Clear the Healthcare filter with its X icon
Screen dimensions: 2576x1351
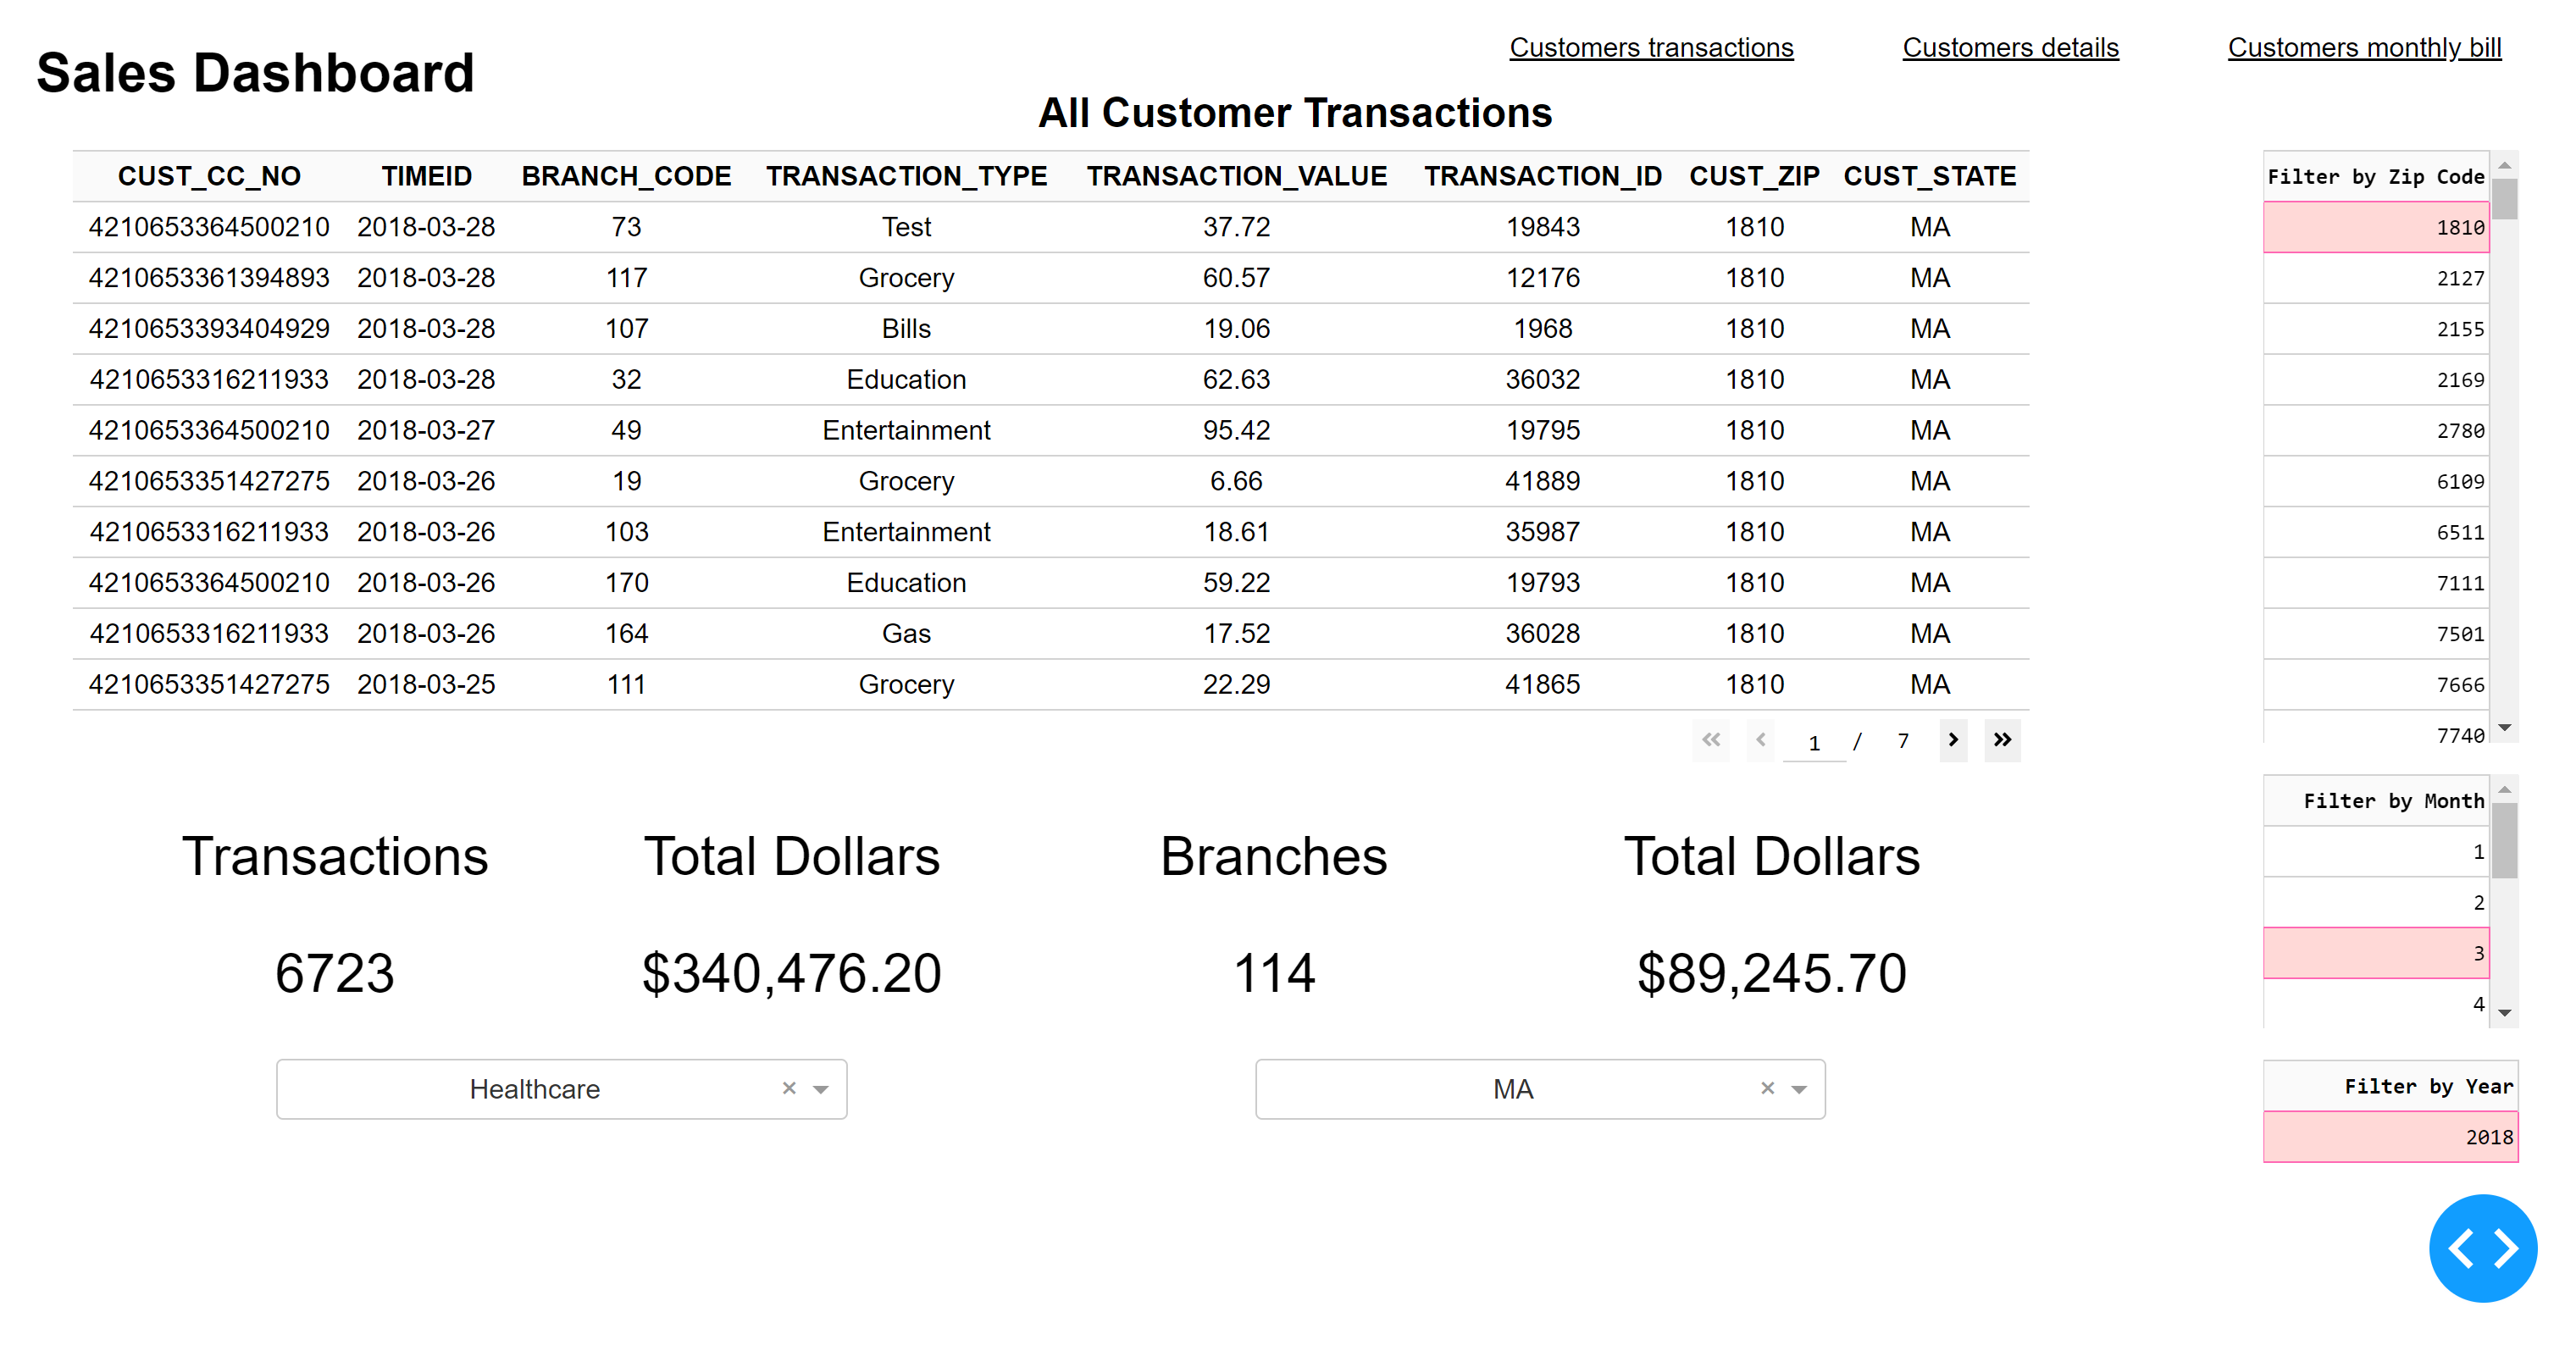click(789, 1089)
